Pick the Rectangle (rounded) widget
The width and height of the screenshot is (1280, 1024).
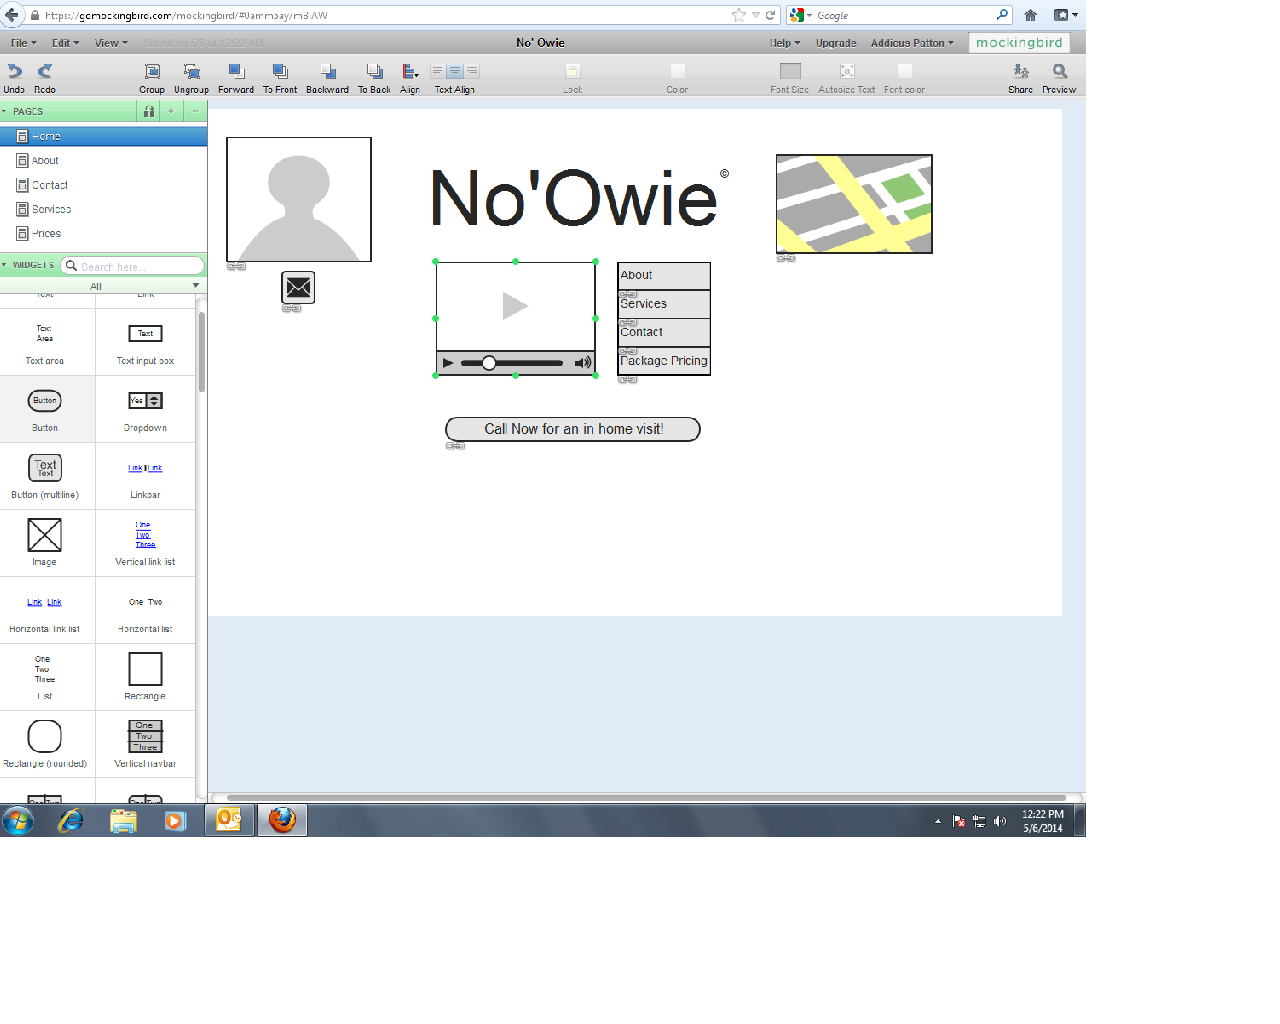click(x=45, y=744)
